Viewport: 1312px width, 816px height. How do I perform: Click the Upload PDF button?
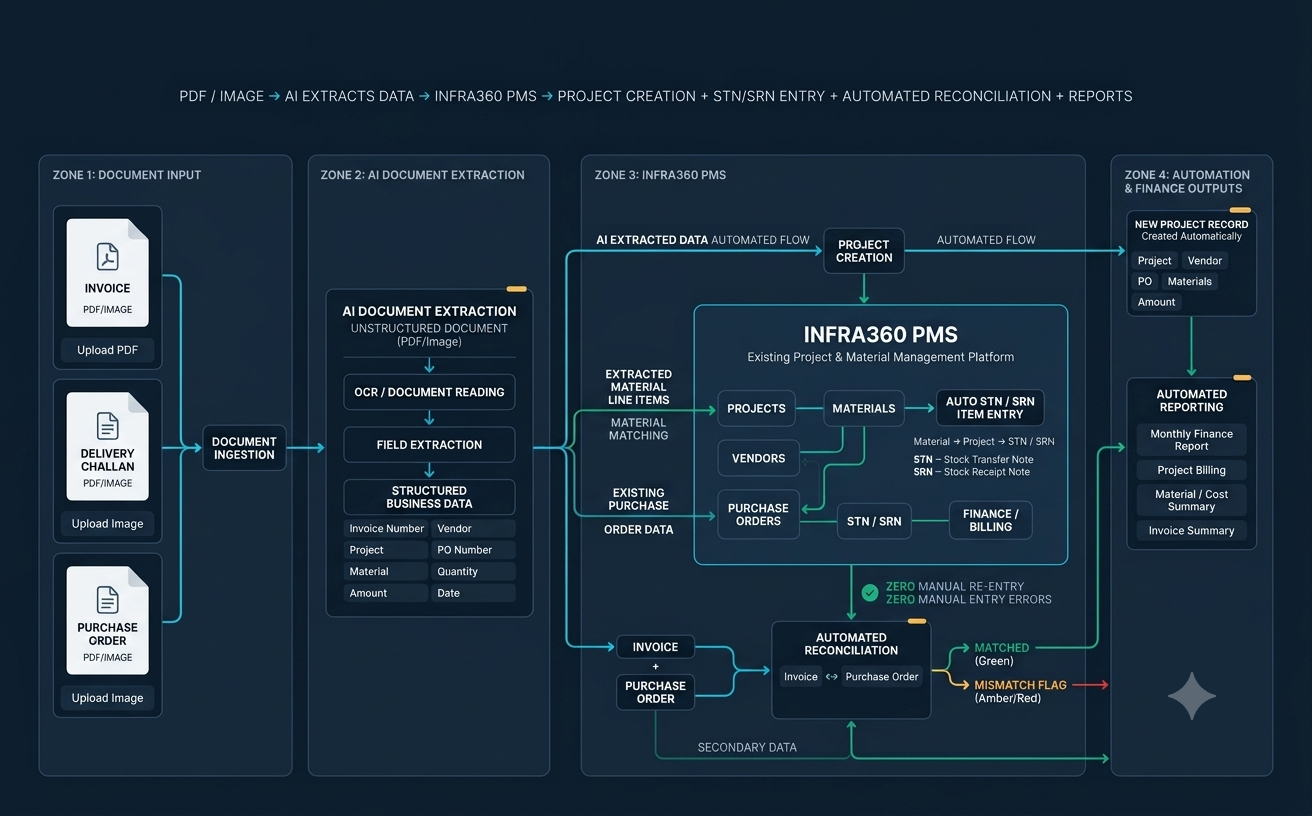coord(108,350)
